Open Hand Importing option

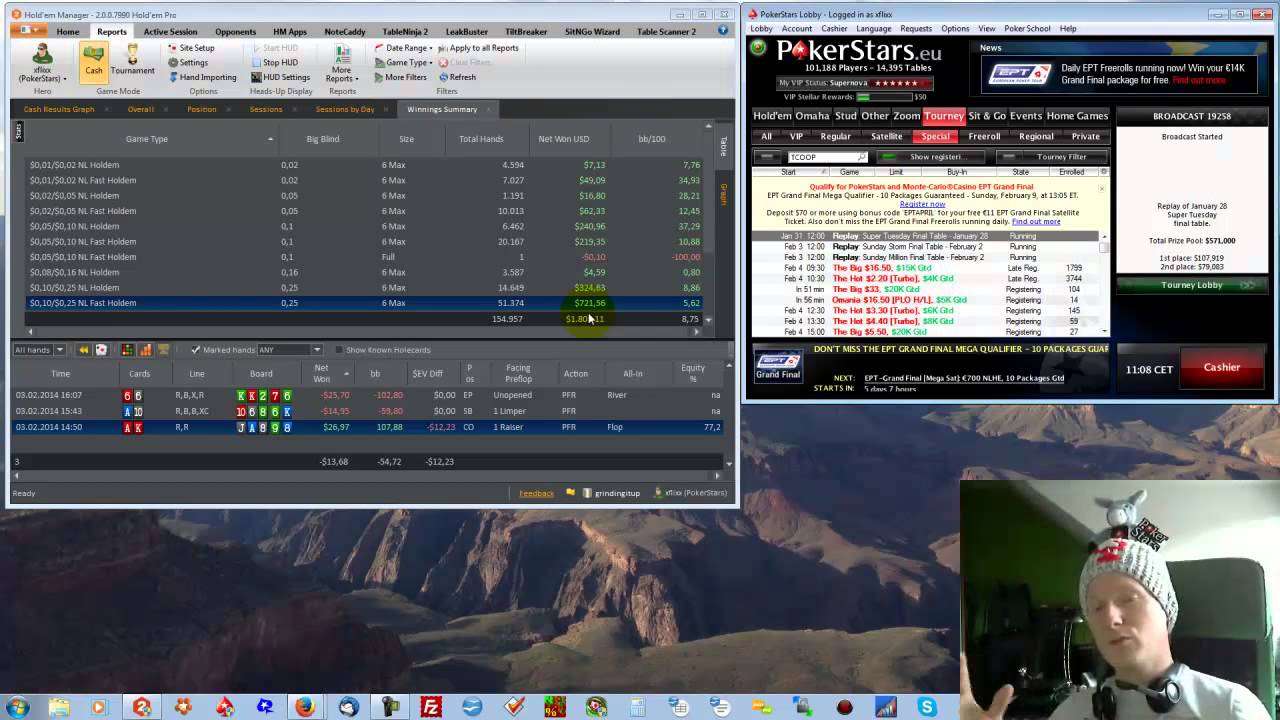201,77
